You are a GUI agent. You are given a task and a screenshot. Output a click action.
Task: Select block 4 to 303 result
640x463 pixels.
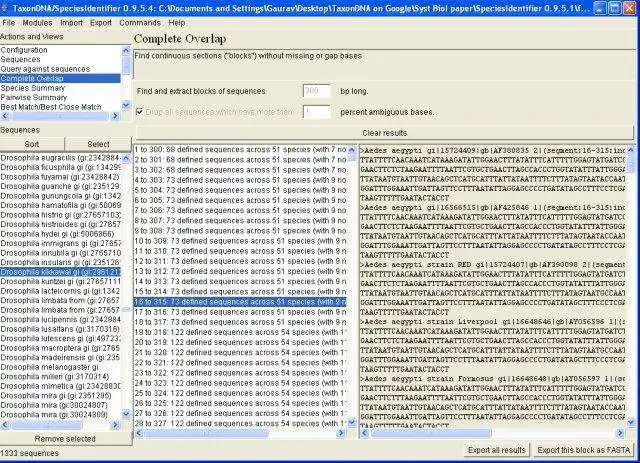point(240,180)
